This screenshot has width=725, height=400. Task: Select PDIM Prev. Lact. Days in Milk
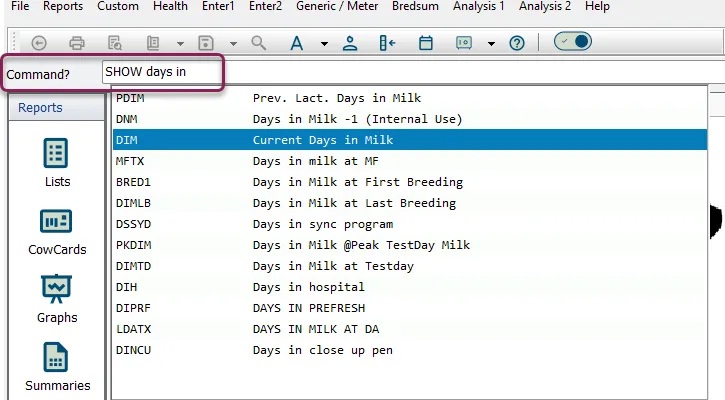coord(410,98)
